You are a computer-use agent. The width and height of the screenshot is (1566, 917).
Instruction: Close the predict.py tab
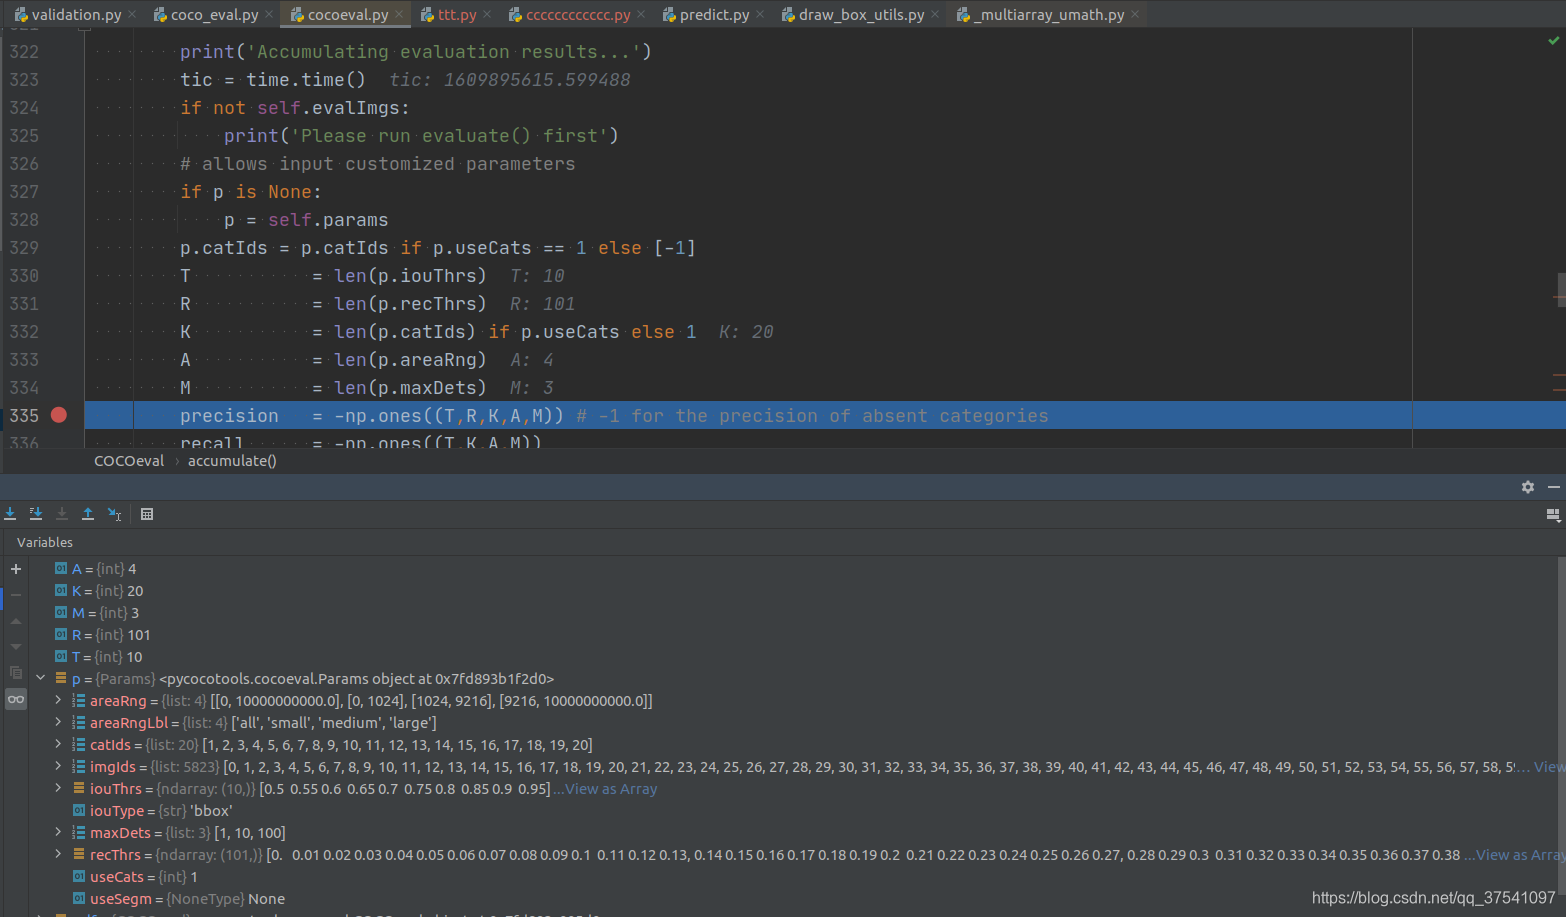[760, 15]
